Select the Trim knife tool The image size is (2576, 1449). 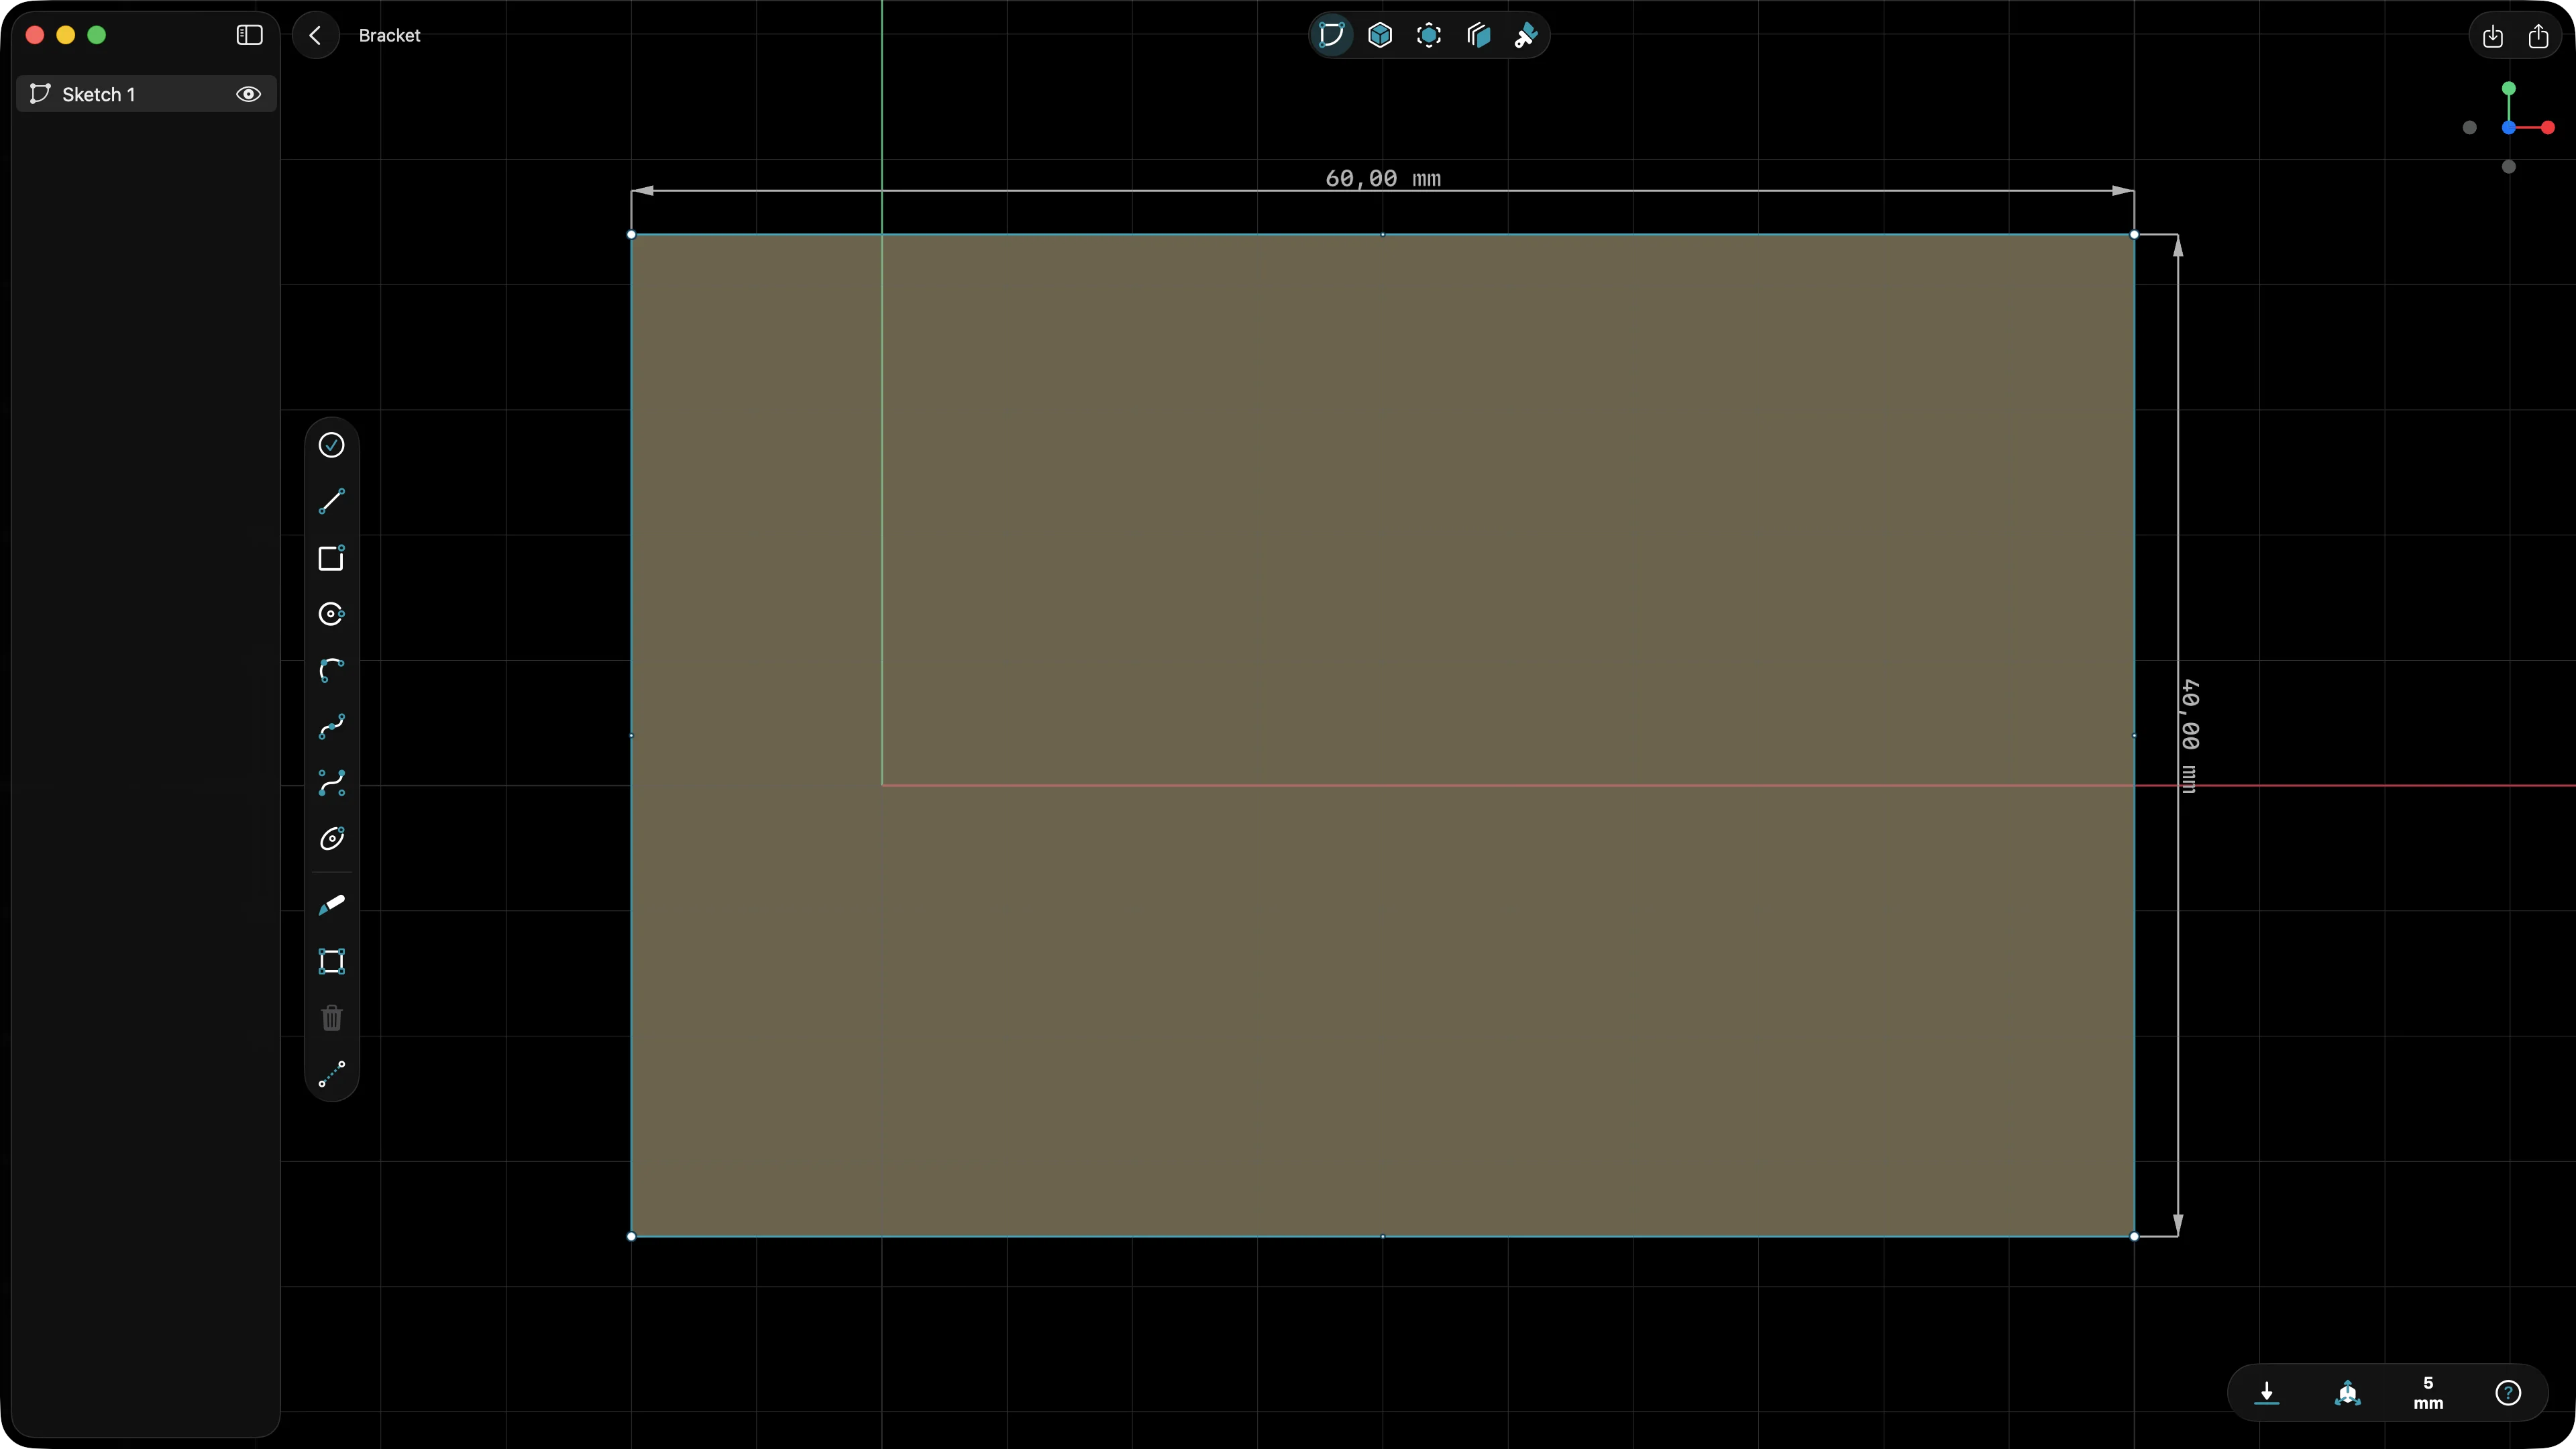tap(331, 905)
